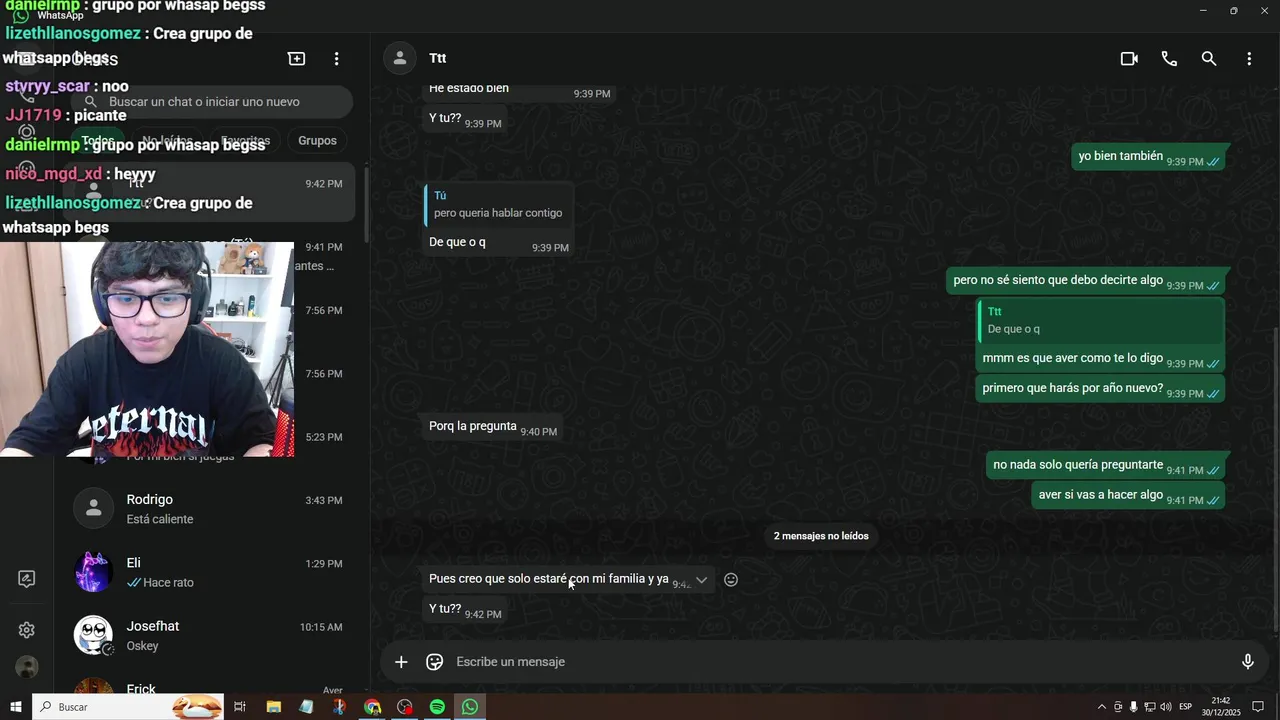The image size is (1280, 720).
Task: Click 'Está caliente' preview under Rodrigo
Action: (x=160, y=520)
